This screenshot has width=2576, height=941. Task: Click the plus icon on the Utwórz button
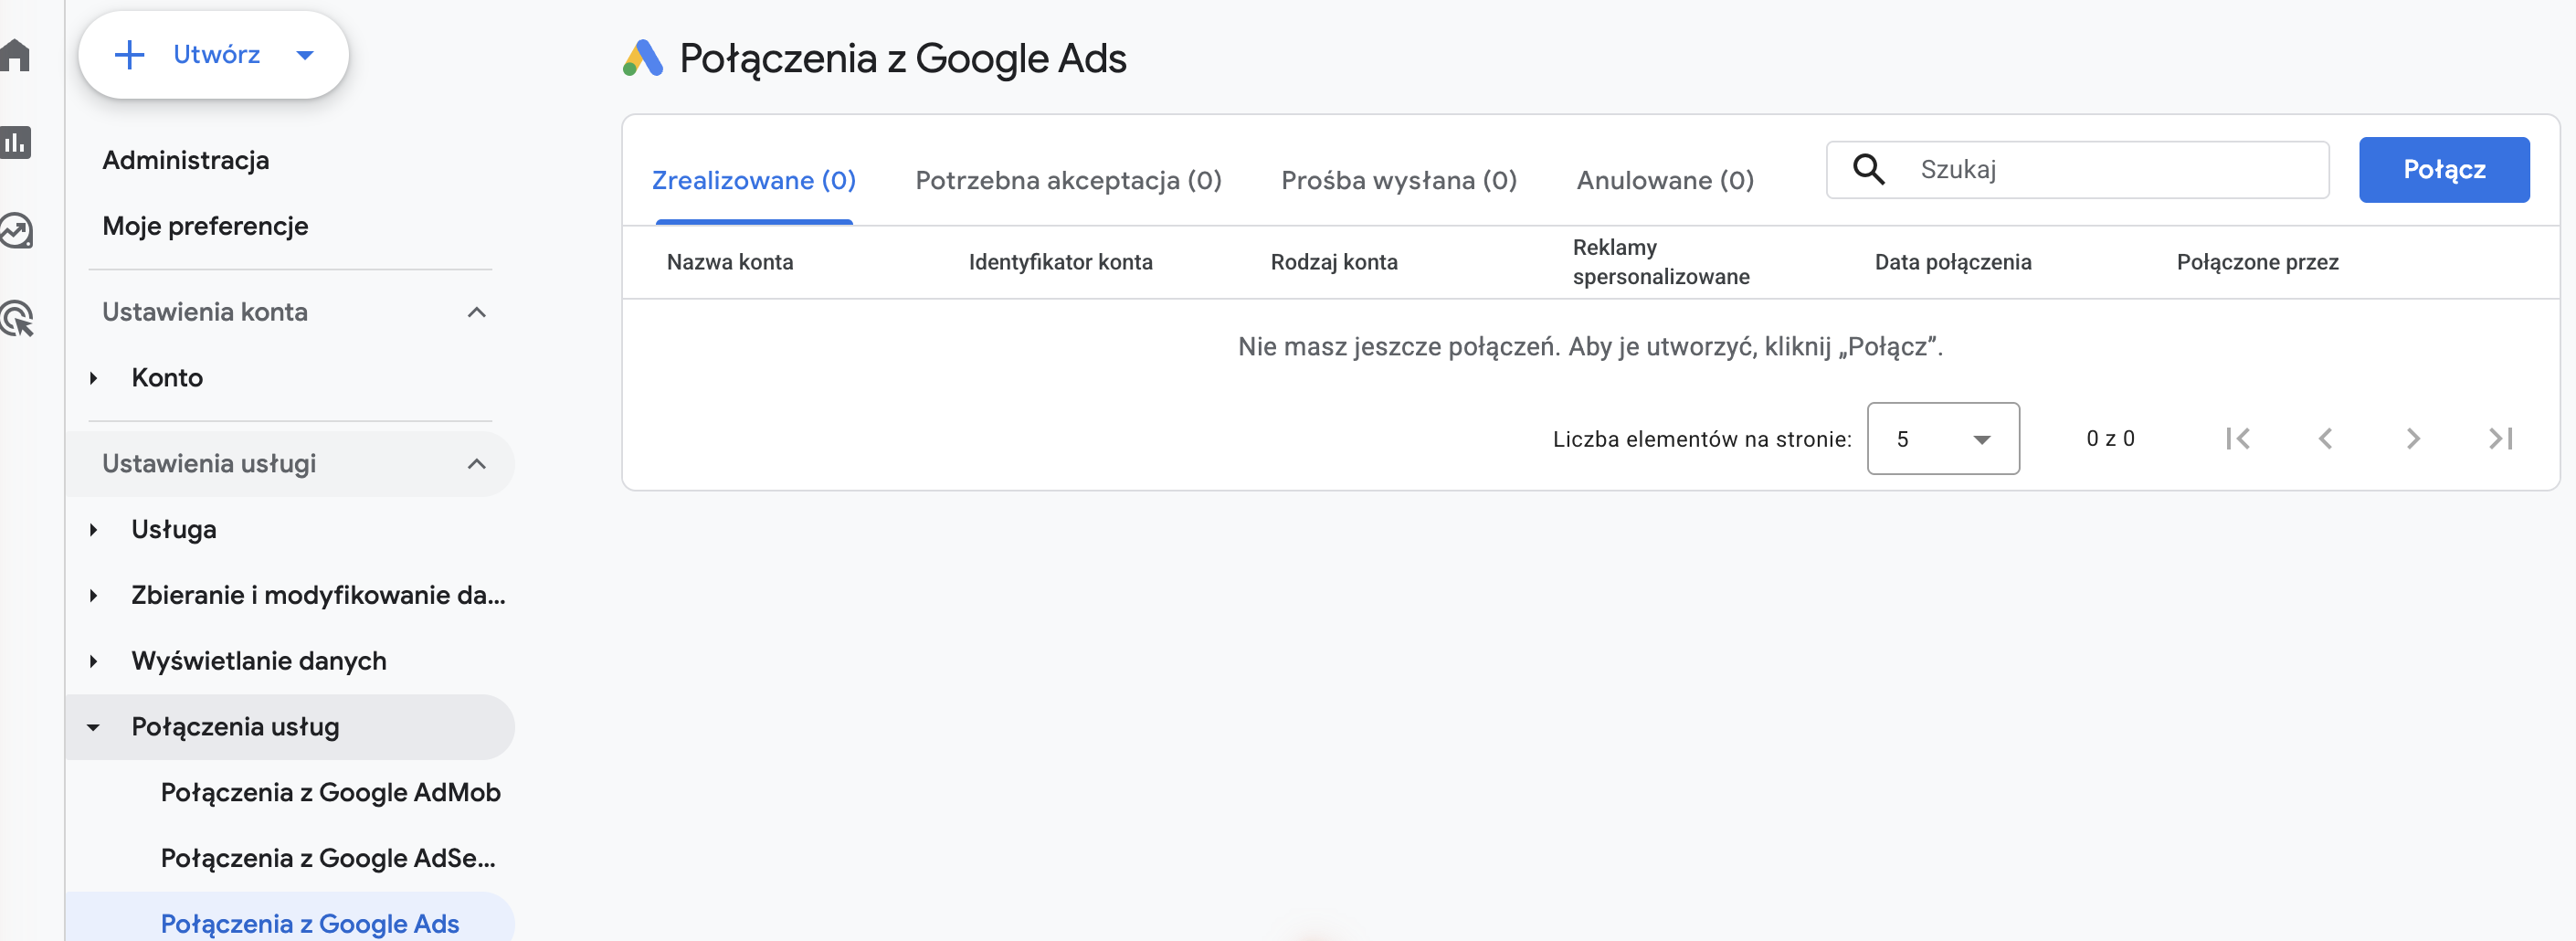coord(130,54)
